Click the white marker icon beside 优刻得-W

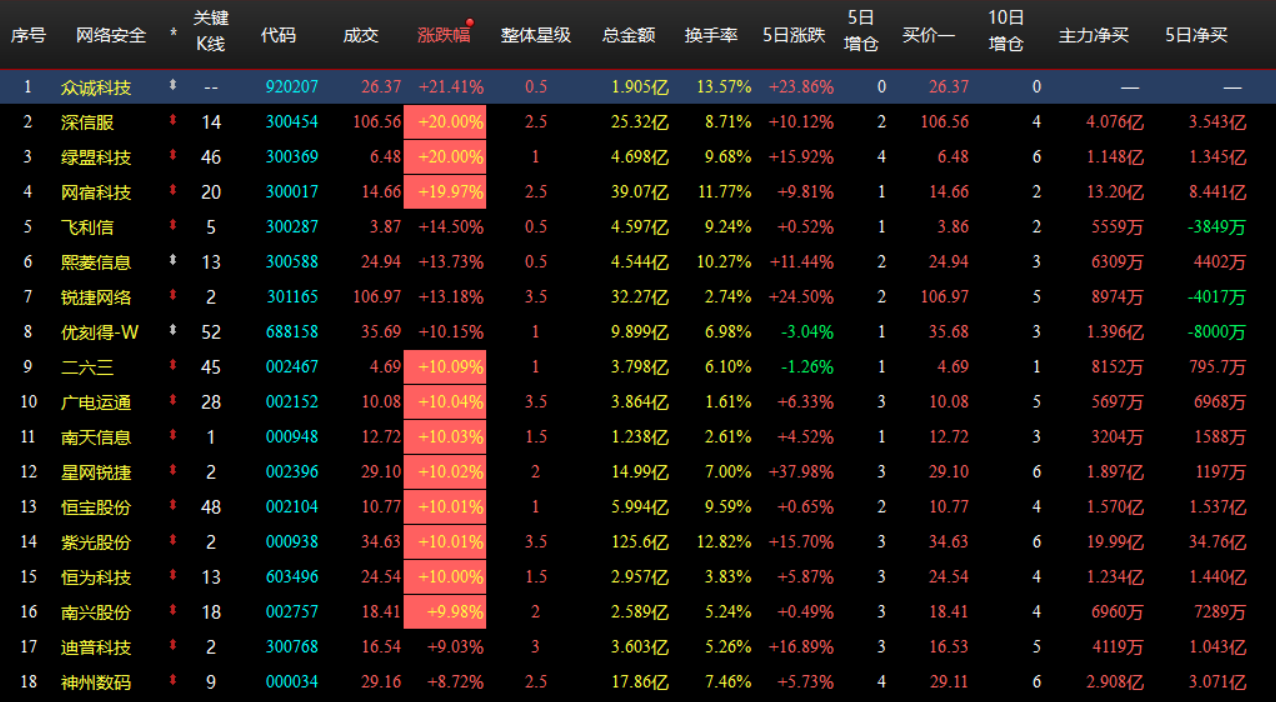point(173,331)
